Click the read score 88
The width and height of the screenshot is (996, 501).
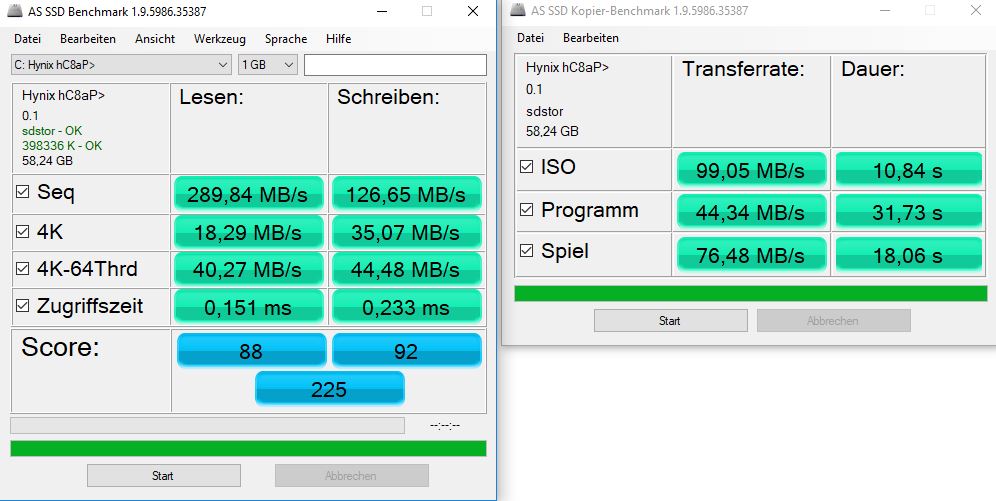pos(252,351)
